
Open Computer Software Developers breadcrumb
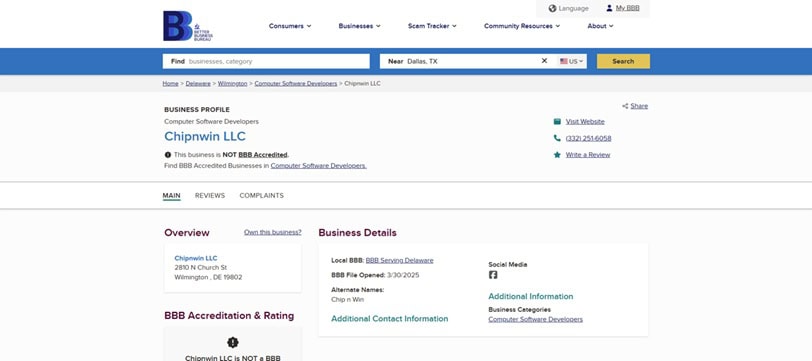[x=296, y=83]
